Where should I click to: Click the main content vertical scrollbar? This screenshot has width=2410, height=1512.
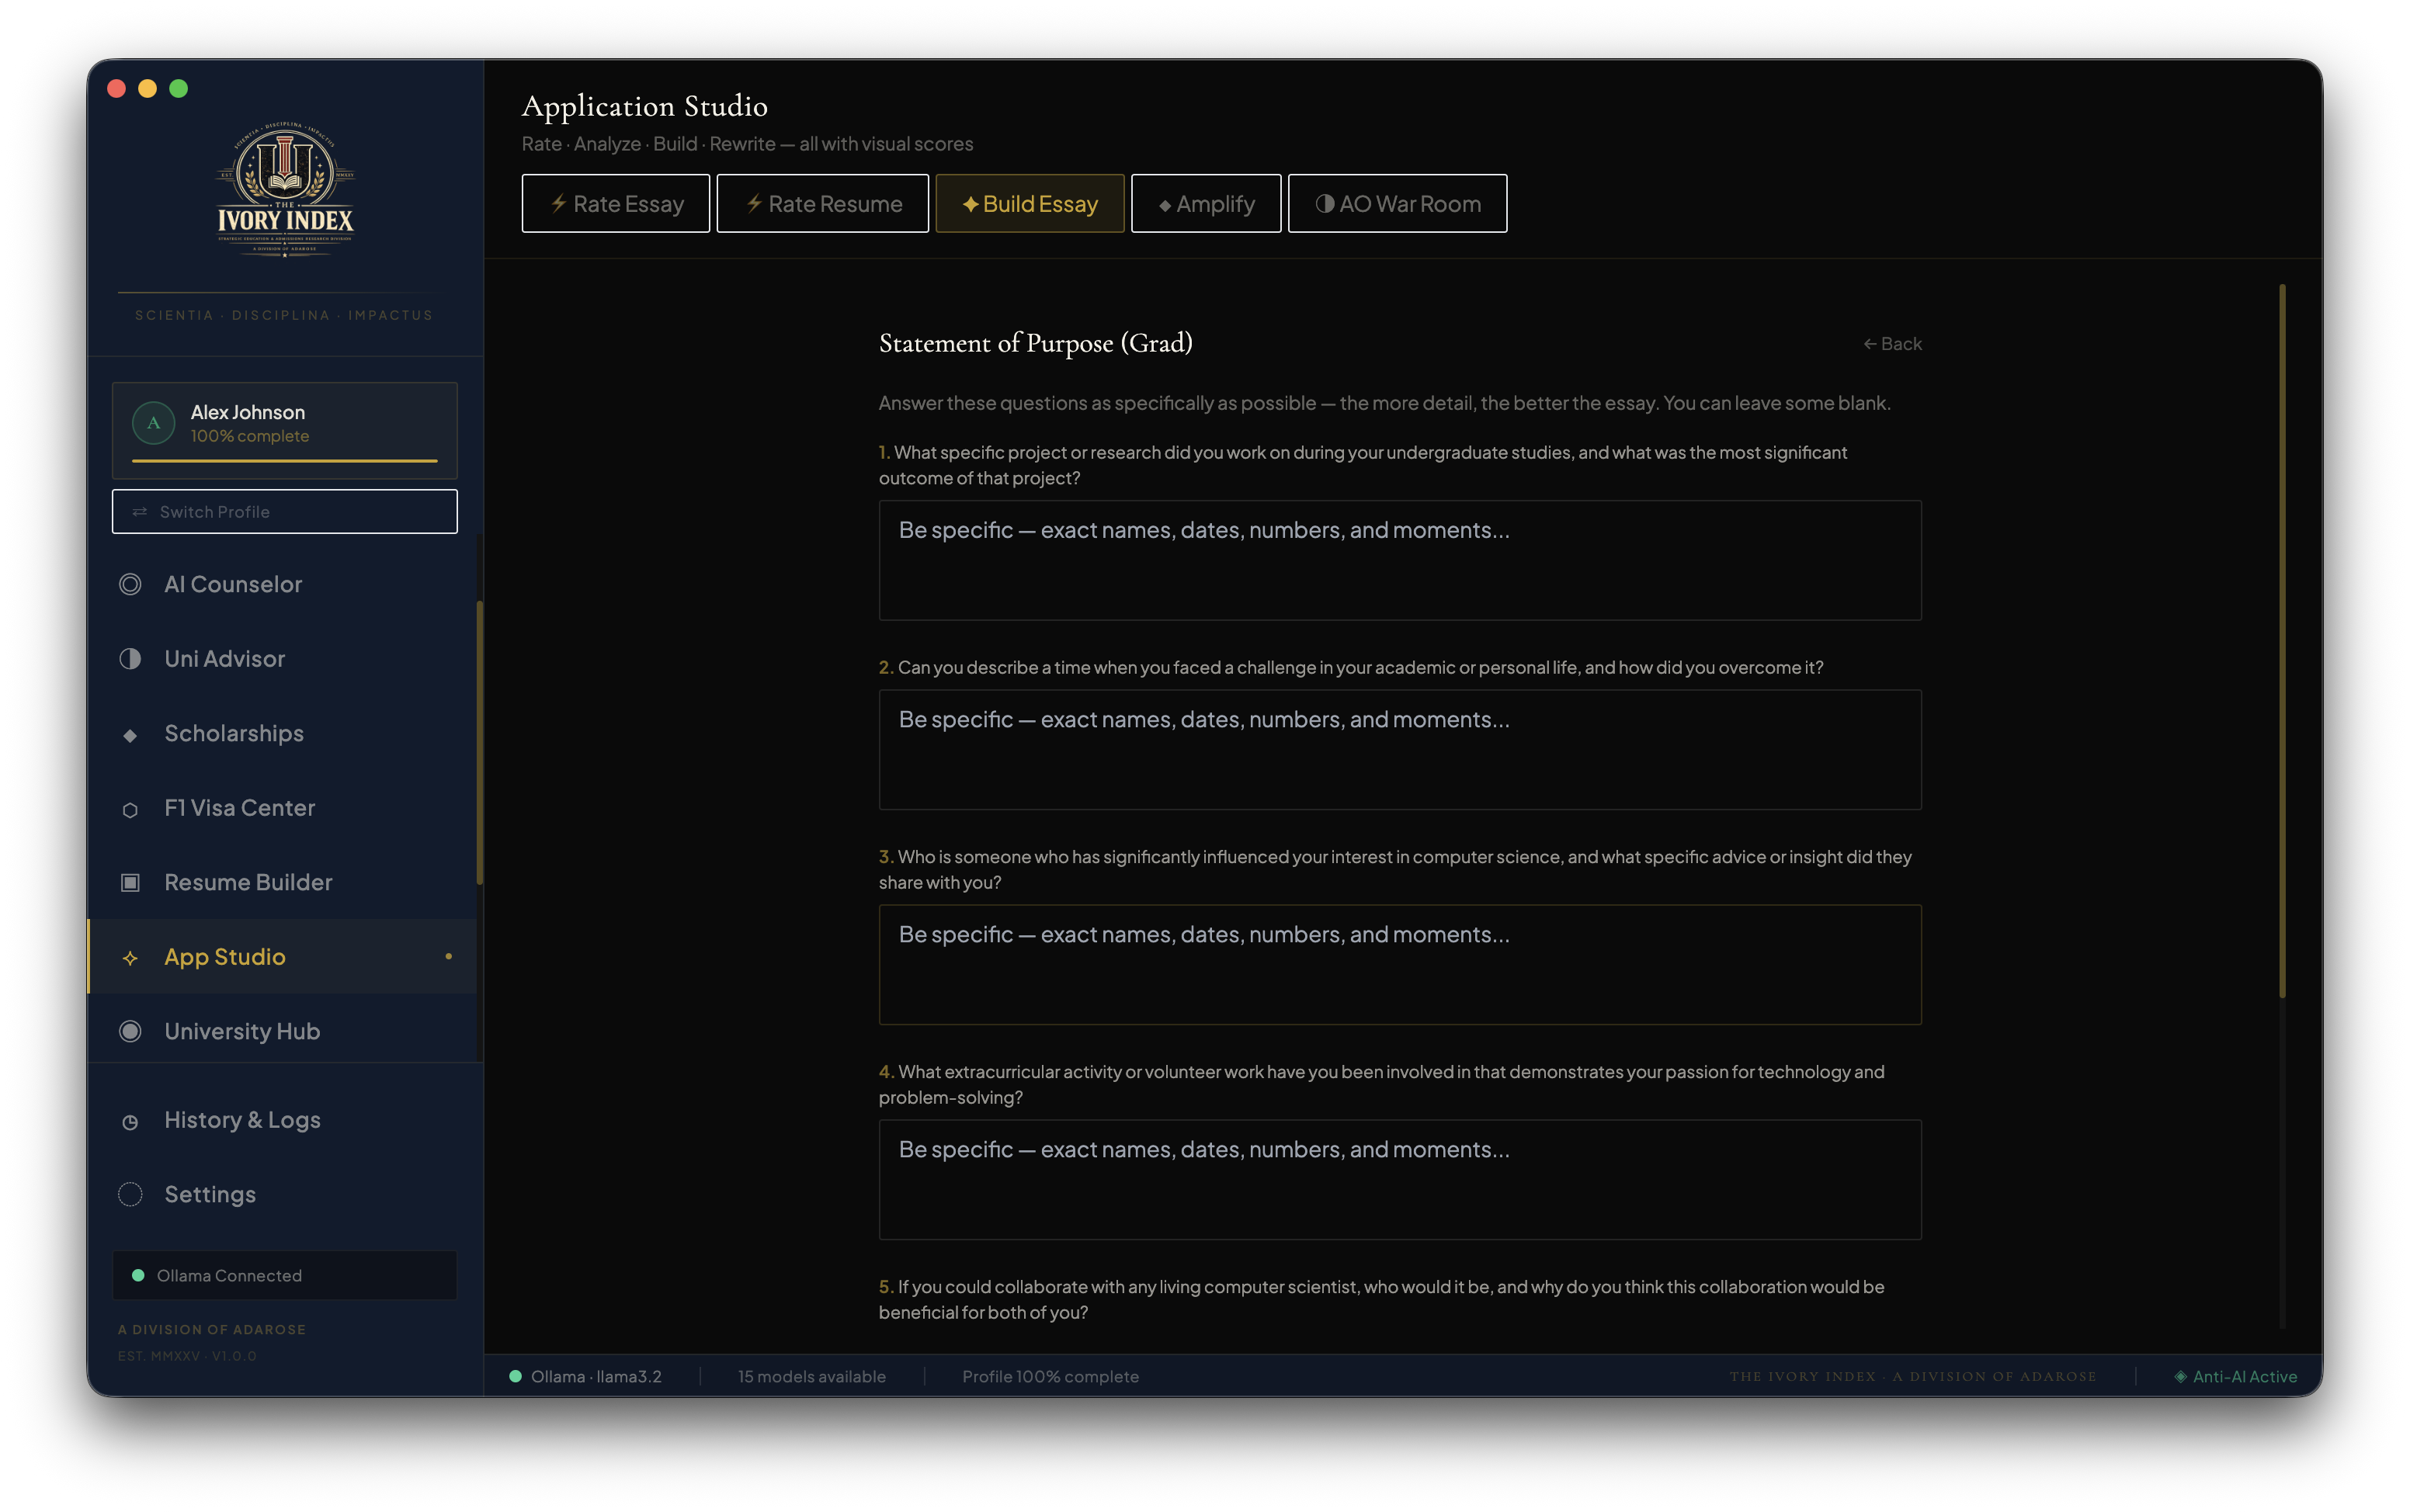click(2283, 641)
